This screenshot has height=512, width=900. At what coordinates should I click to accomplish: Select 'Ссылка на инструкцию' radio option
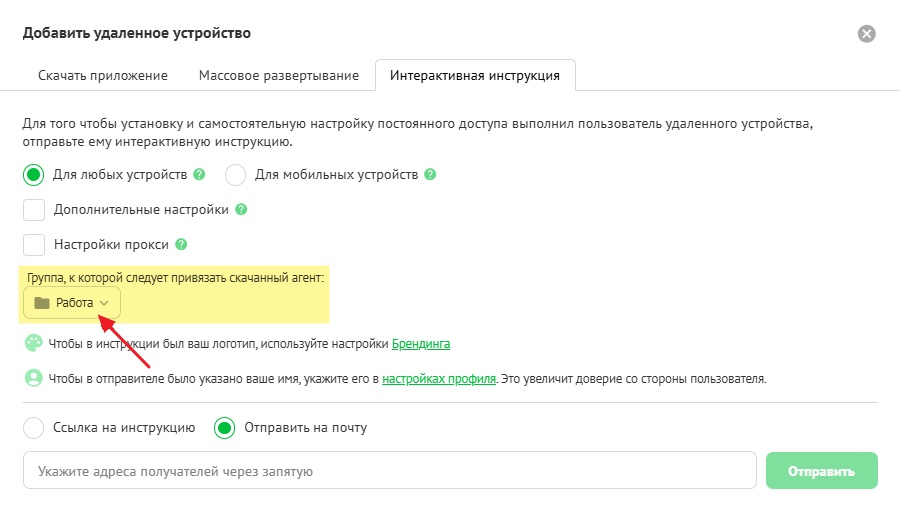(34, 428)
